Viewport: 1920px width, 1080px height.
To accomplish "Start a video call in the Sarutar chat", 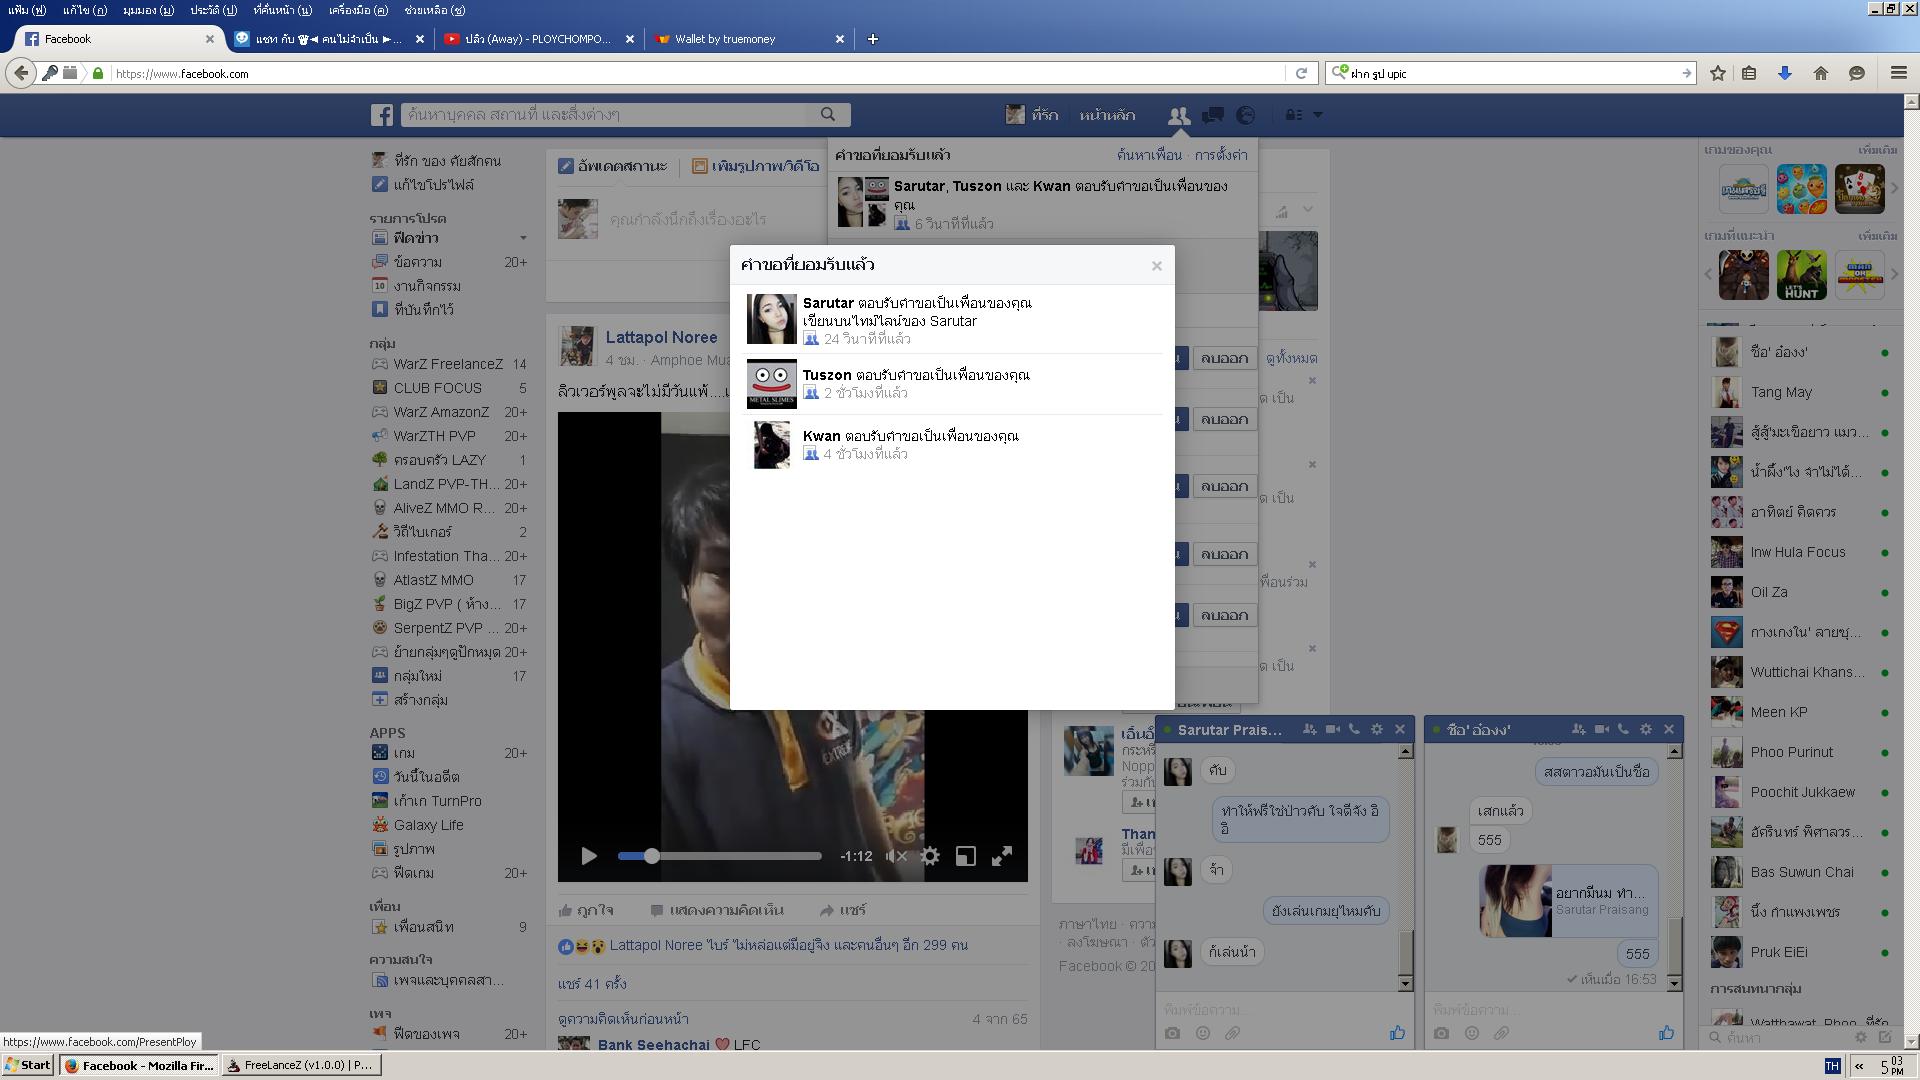I will (1332, 730).
